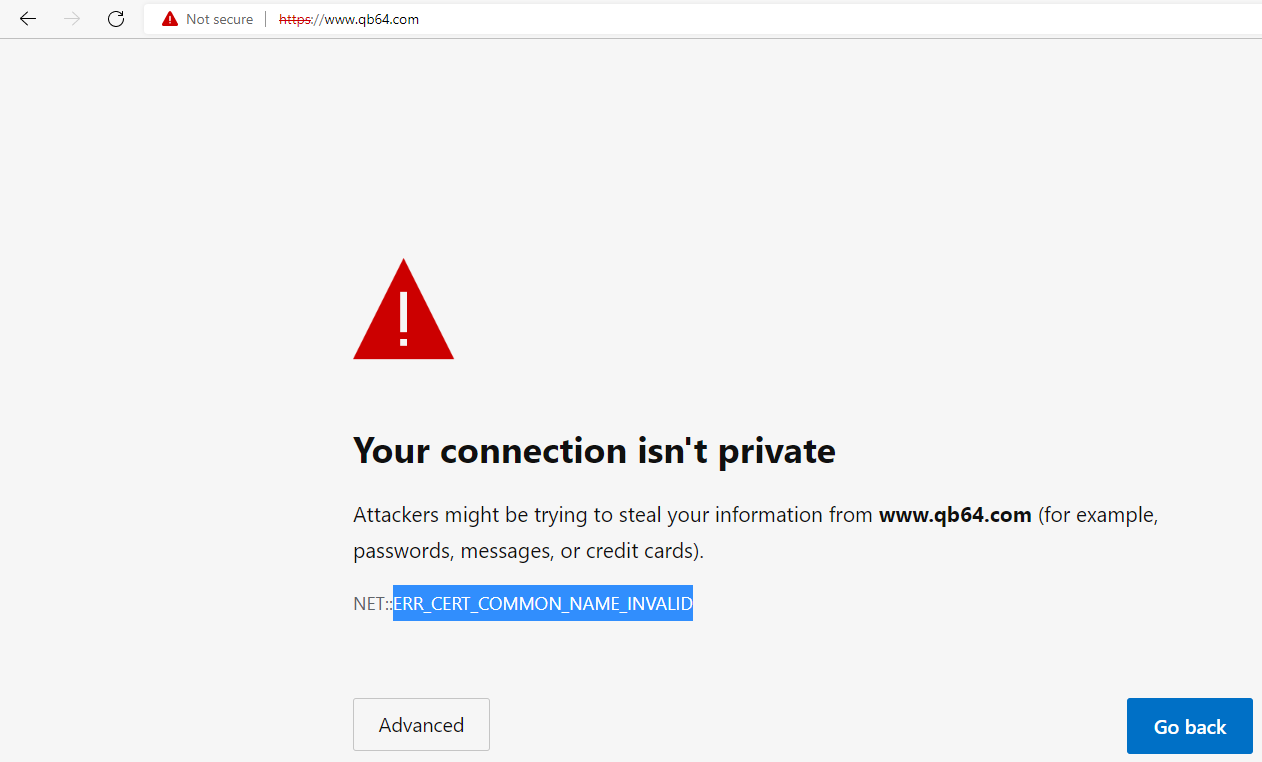The image size is (1262, 762).
Task: Open the Not secure site info label
Action: (x=219, y=19)
